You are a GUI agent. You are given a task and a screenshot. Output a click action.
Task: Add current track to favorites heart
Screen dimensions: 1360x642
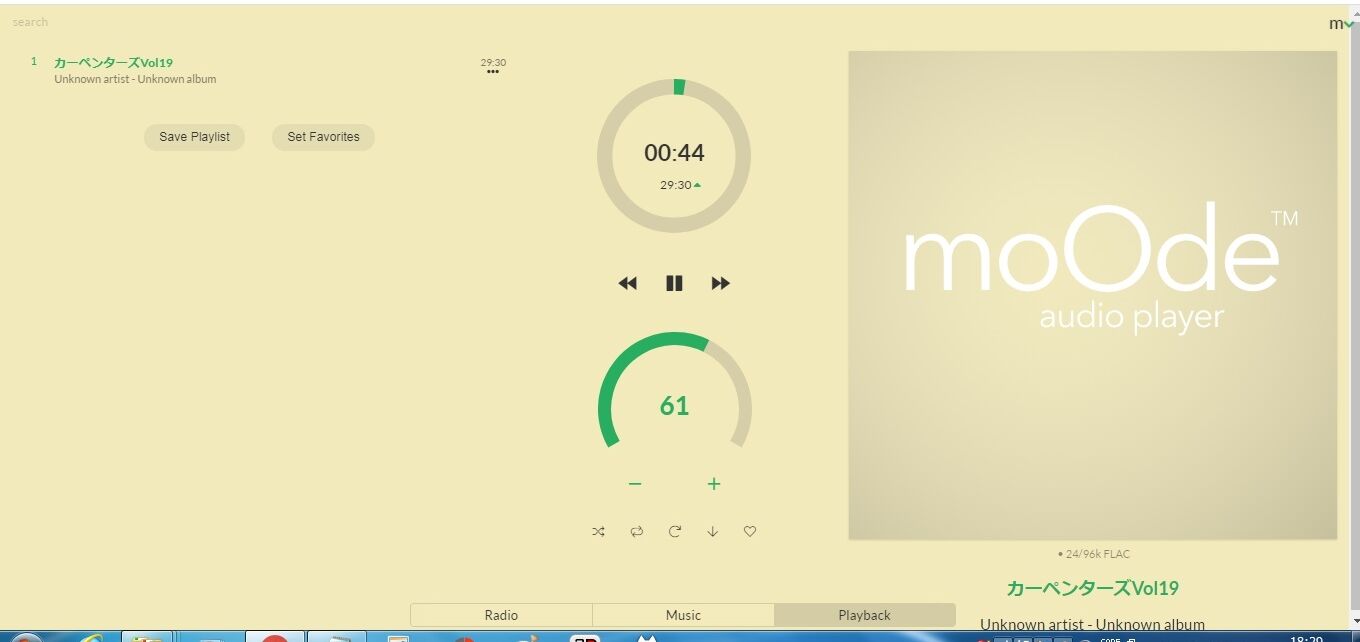750,532
